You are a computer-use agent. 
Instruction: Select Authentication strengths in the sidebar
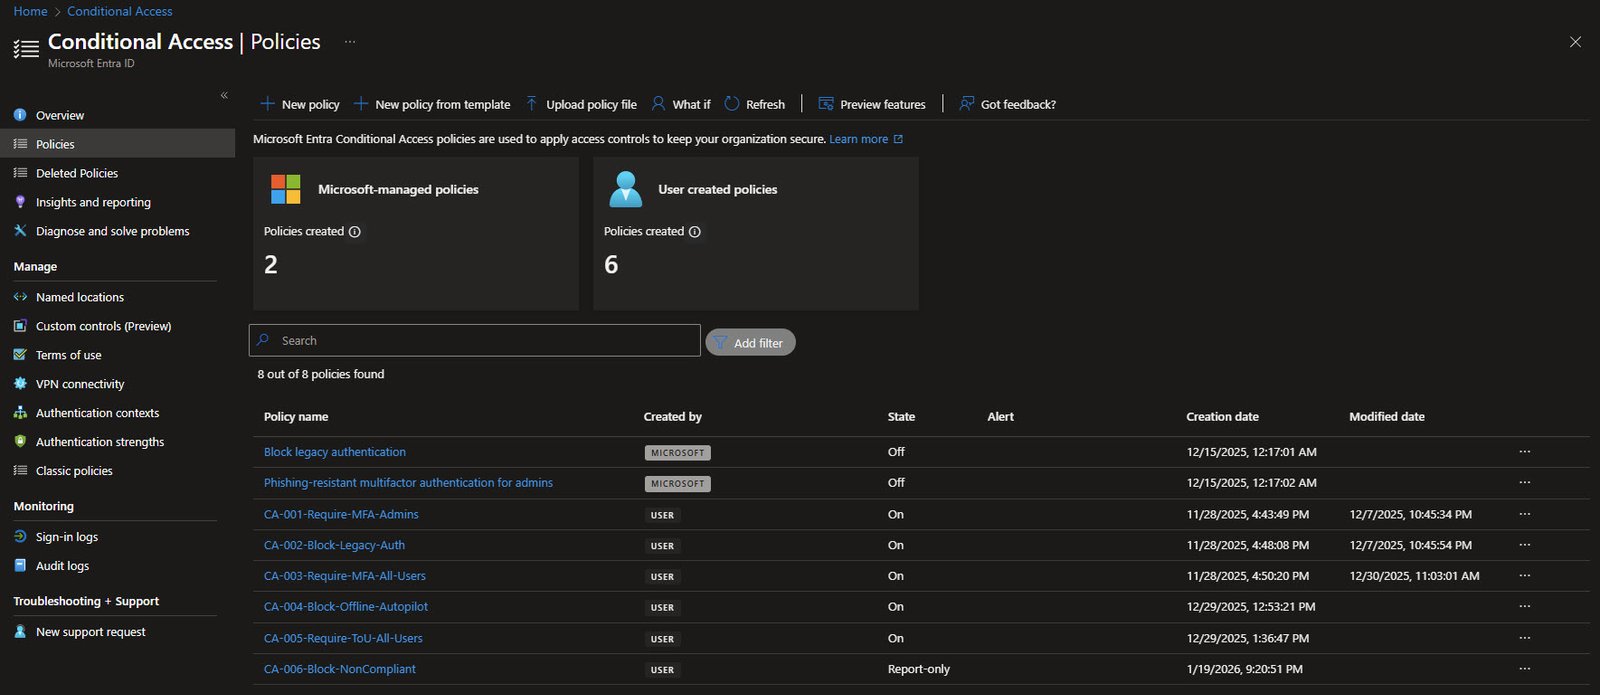pyautogui.click(x=100, y=442)
